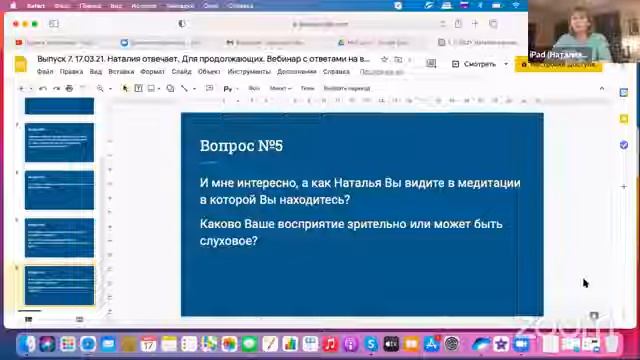Click the Фон background button

tap(254, 88)
